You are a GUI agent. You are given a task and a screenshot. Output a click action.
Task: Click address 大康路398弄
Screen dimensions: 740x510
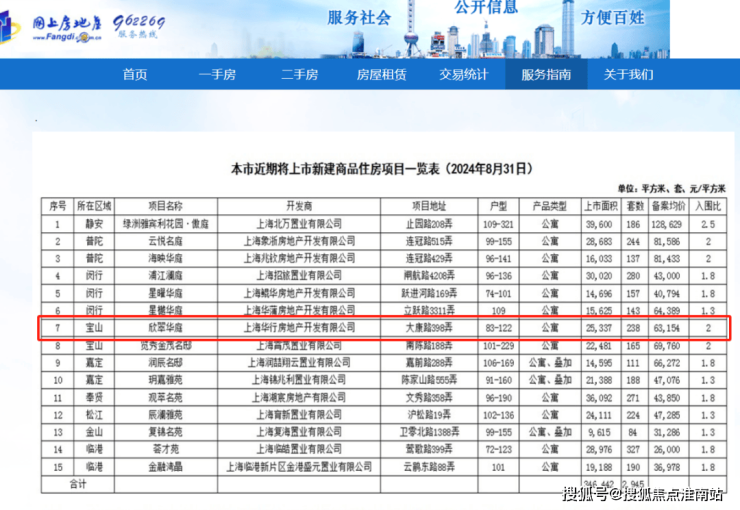coord(429,327)
